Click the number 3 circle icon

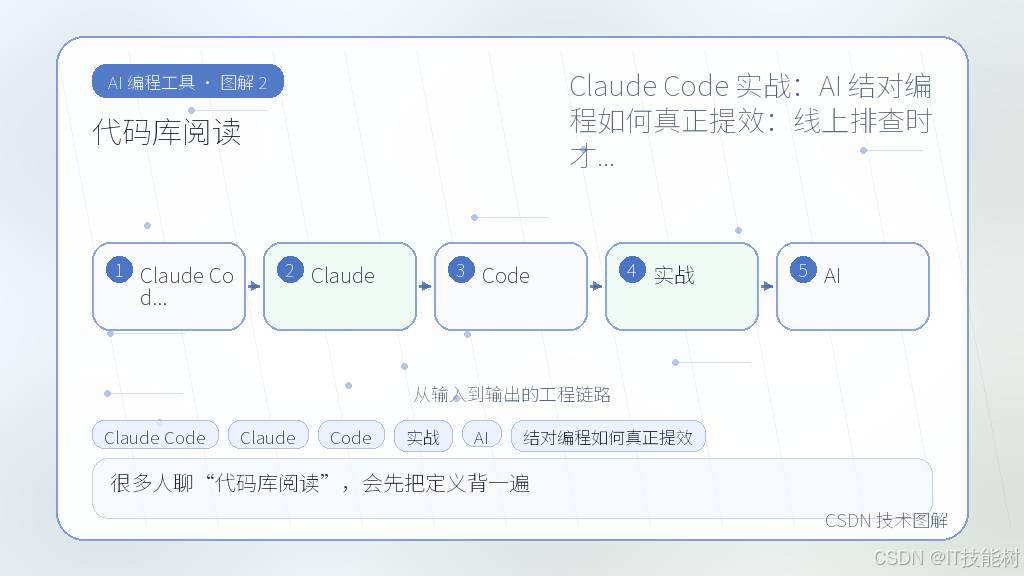[x=461, y=270]
